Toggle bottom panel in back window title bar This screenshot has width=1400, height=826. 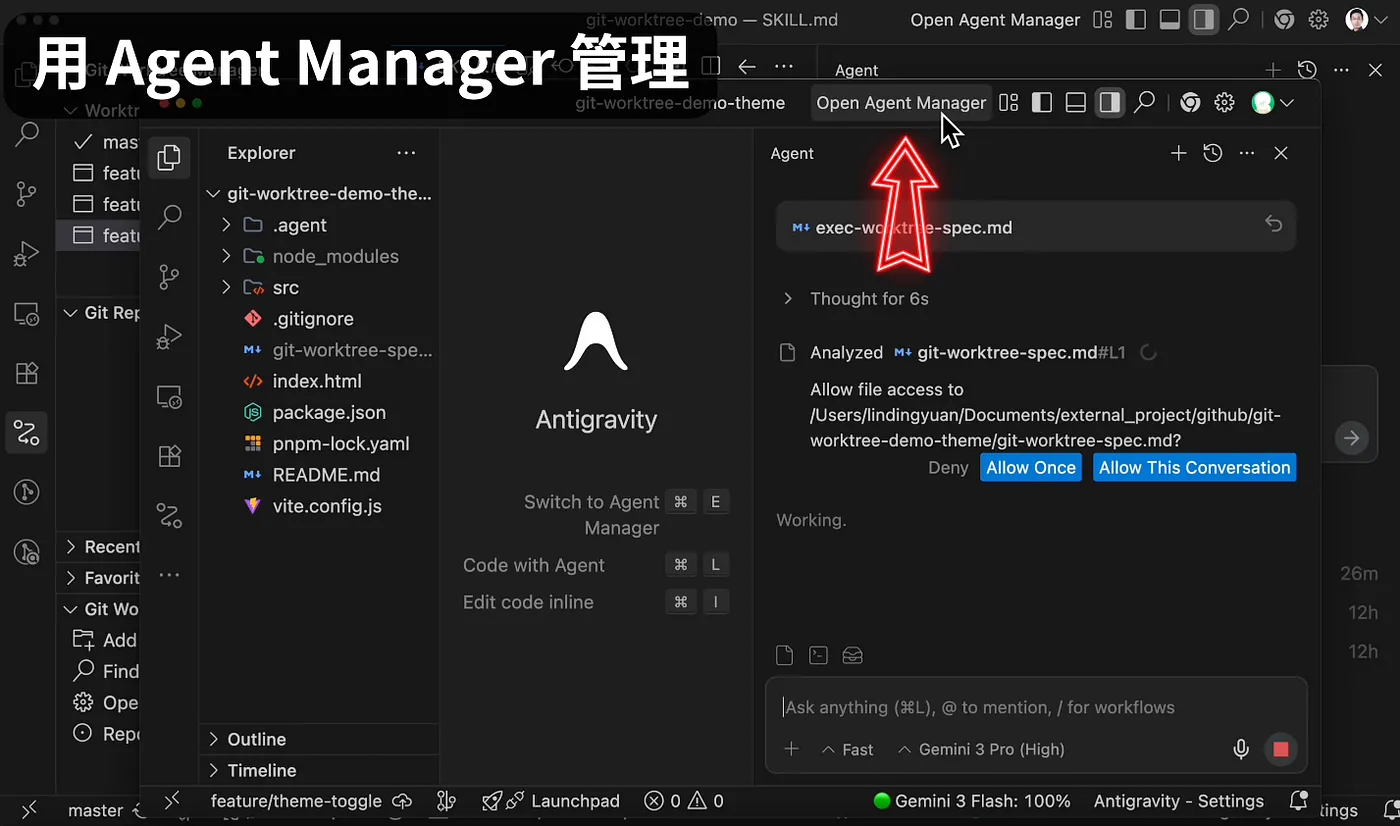(x=1169, y=19)
